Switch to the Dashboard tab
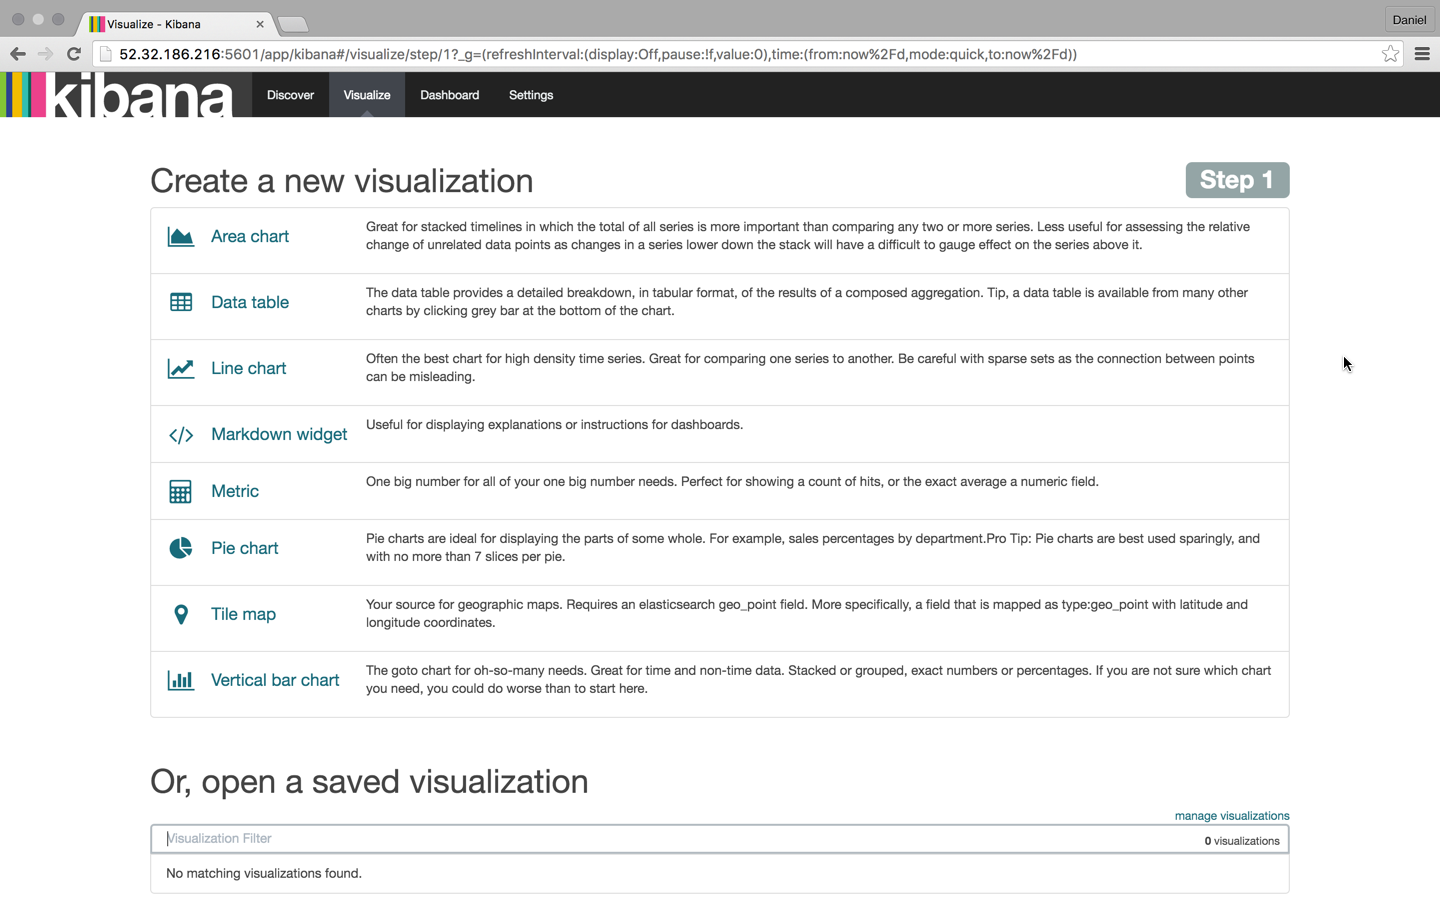Screen dimensions: 1440x900 point(449,94)
